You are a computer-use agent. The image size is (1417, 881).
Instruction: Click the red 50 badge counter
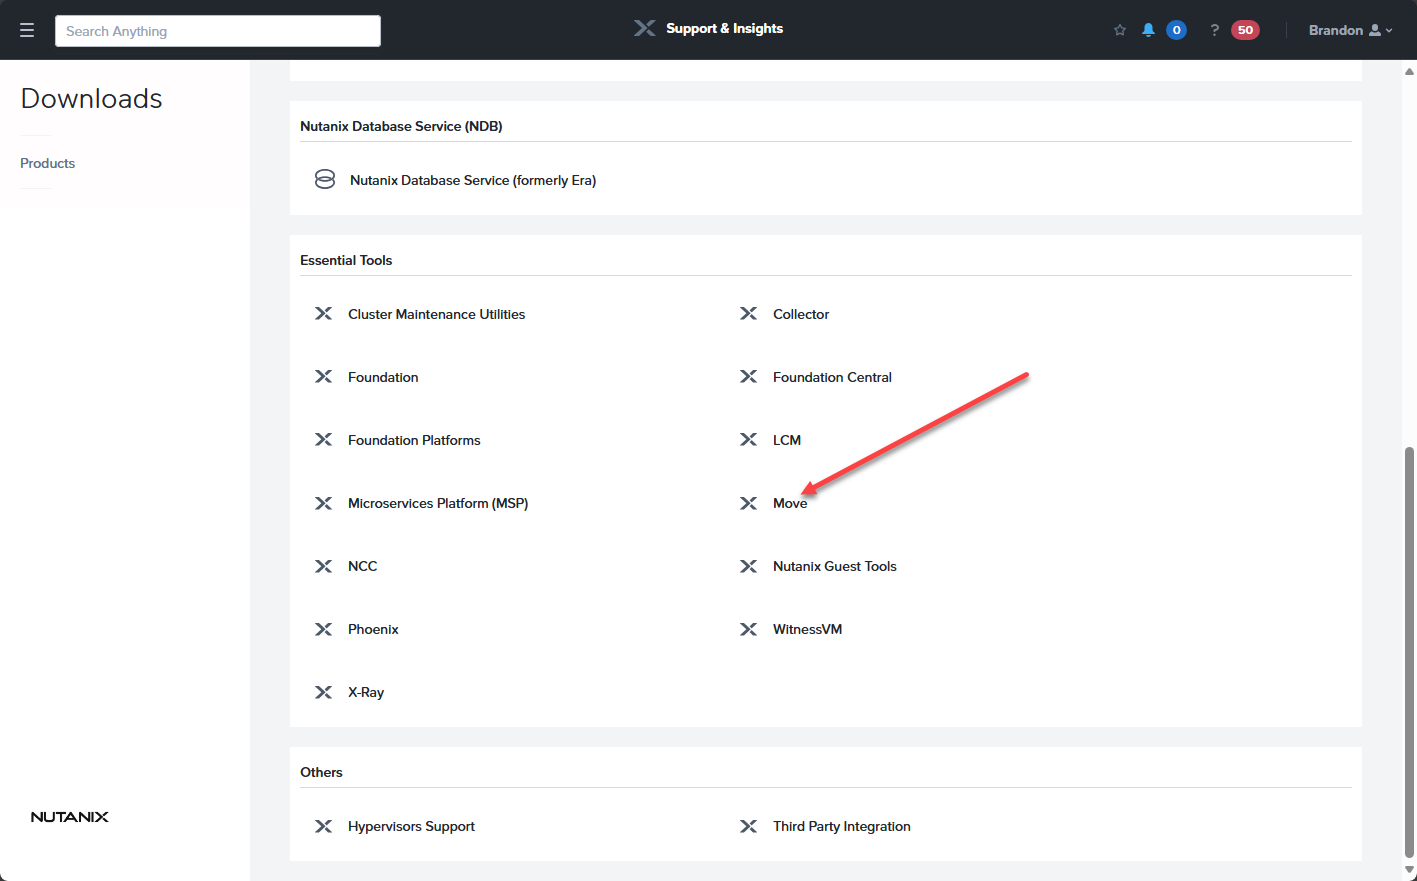point(1245,30)
